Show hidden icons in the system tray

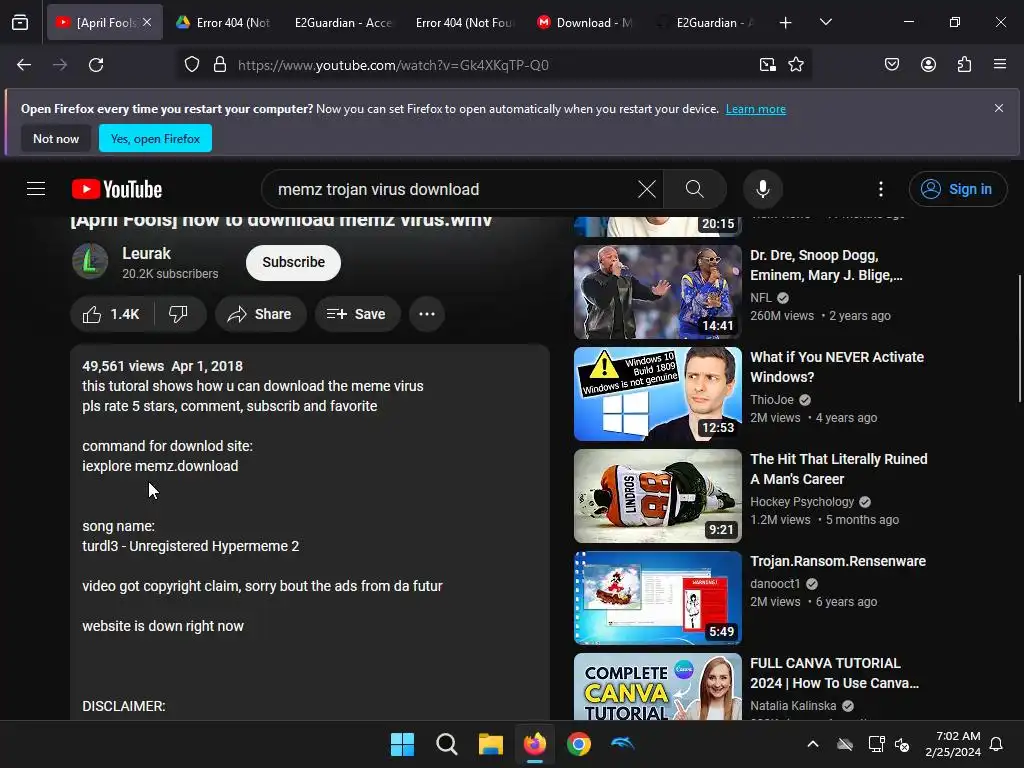pos(813,744)
